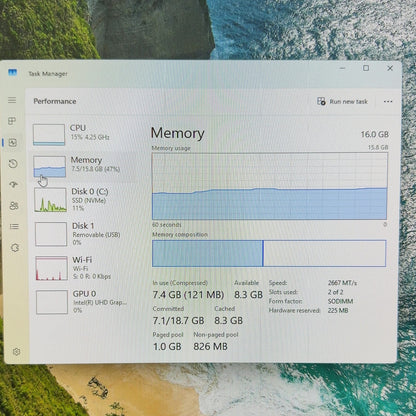
Task: Select the Performance page icon in sidebar
Action: click(x=13, y=143)
